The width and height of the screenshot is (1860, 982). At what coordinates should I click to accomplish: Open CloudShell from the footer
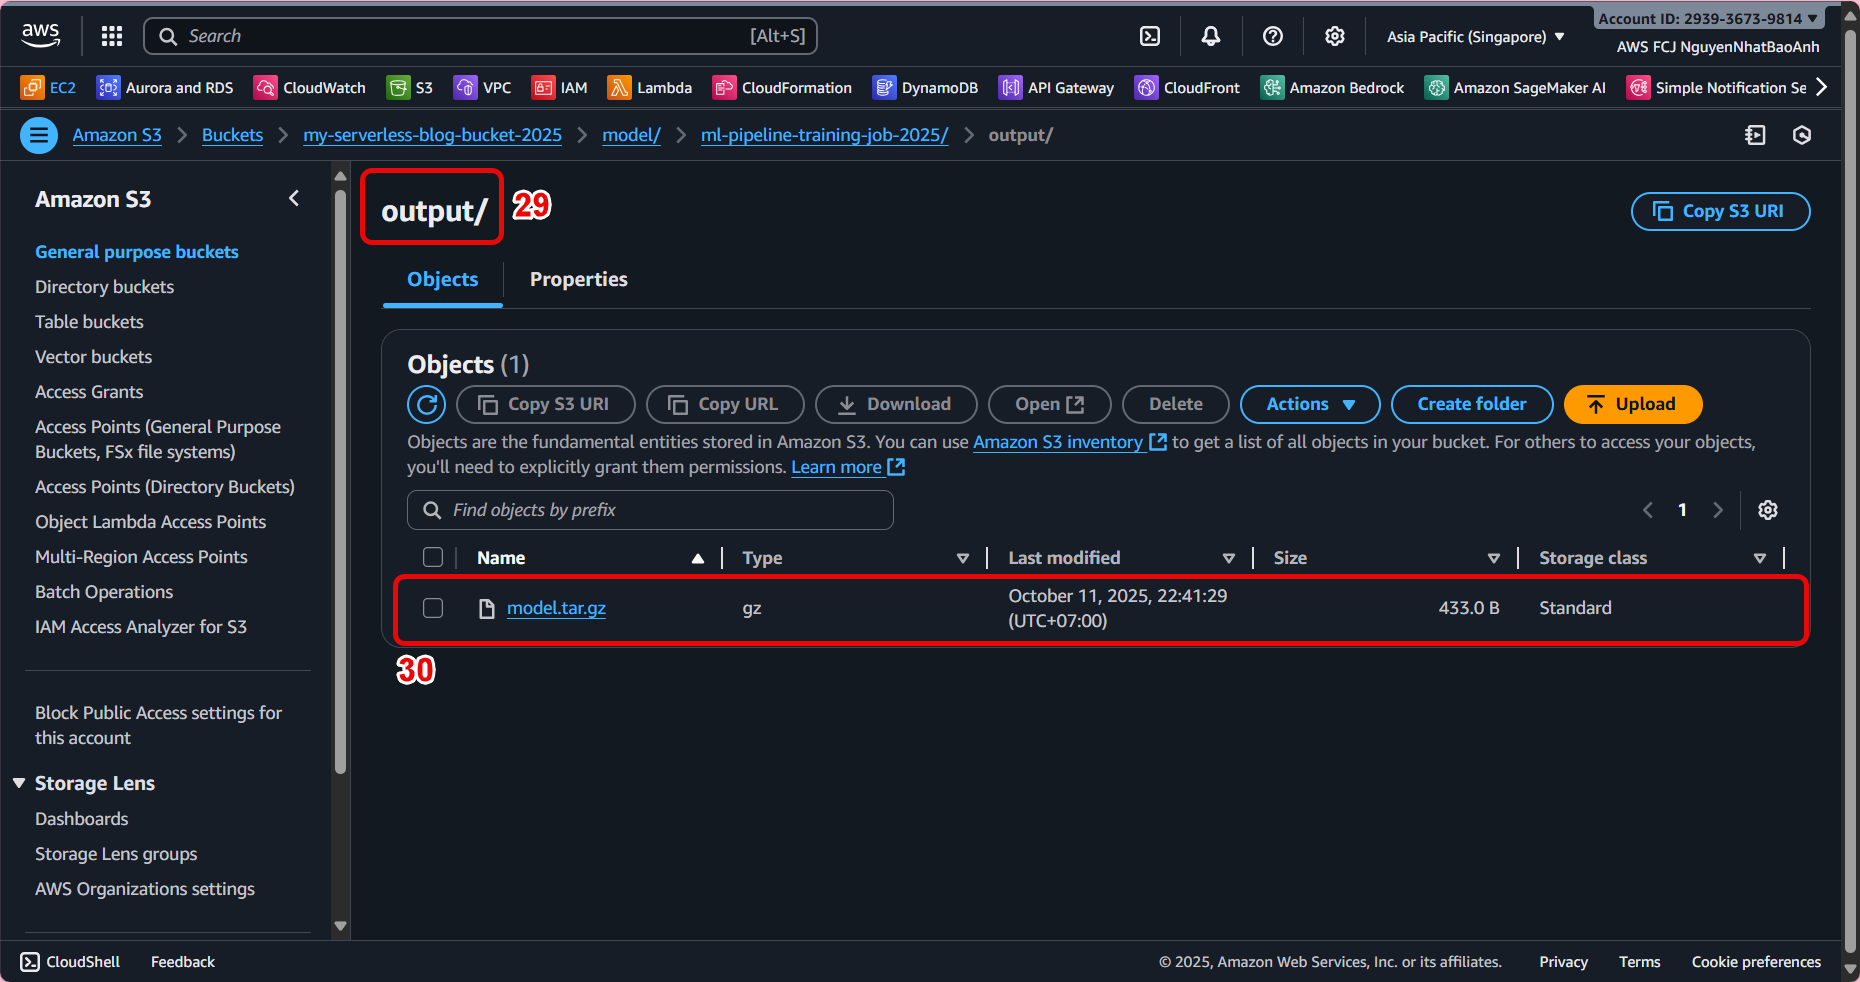70,962
